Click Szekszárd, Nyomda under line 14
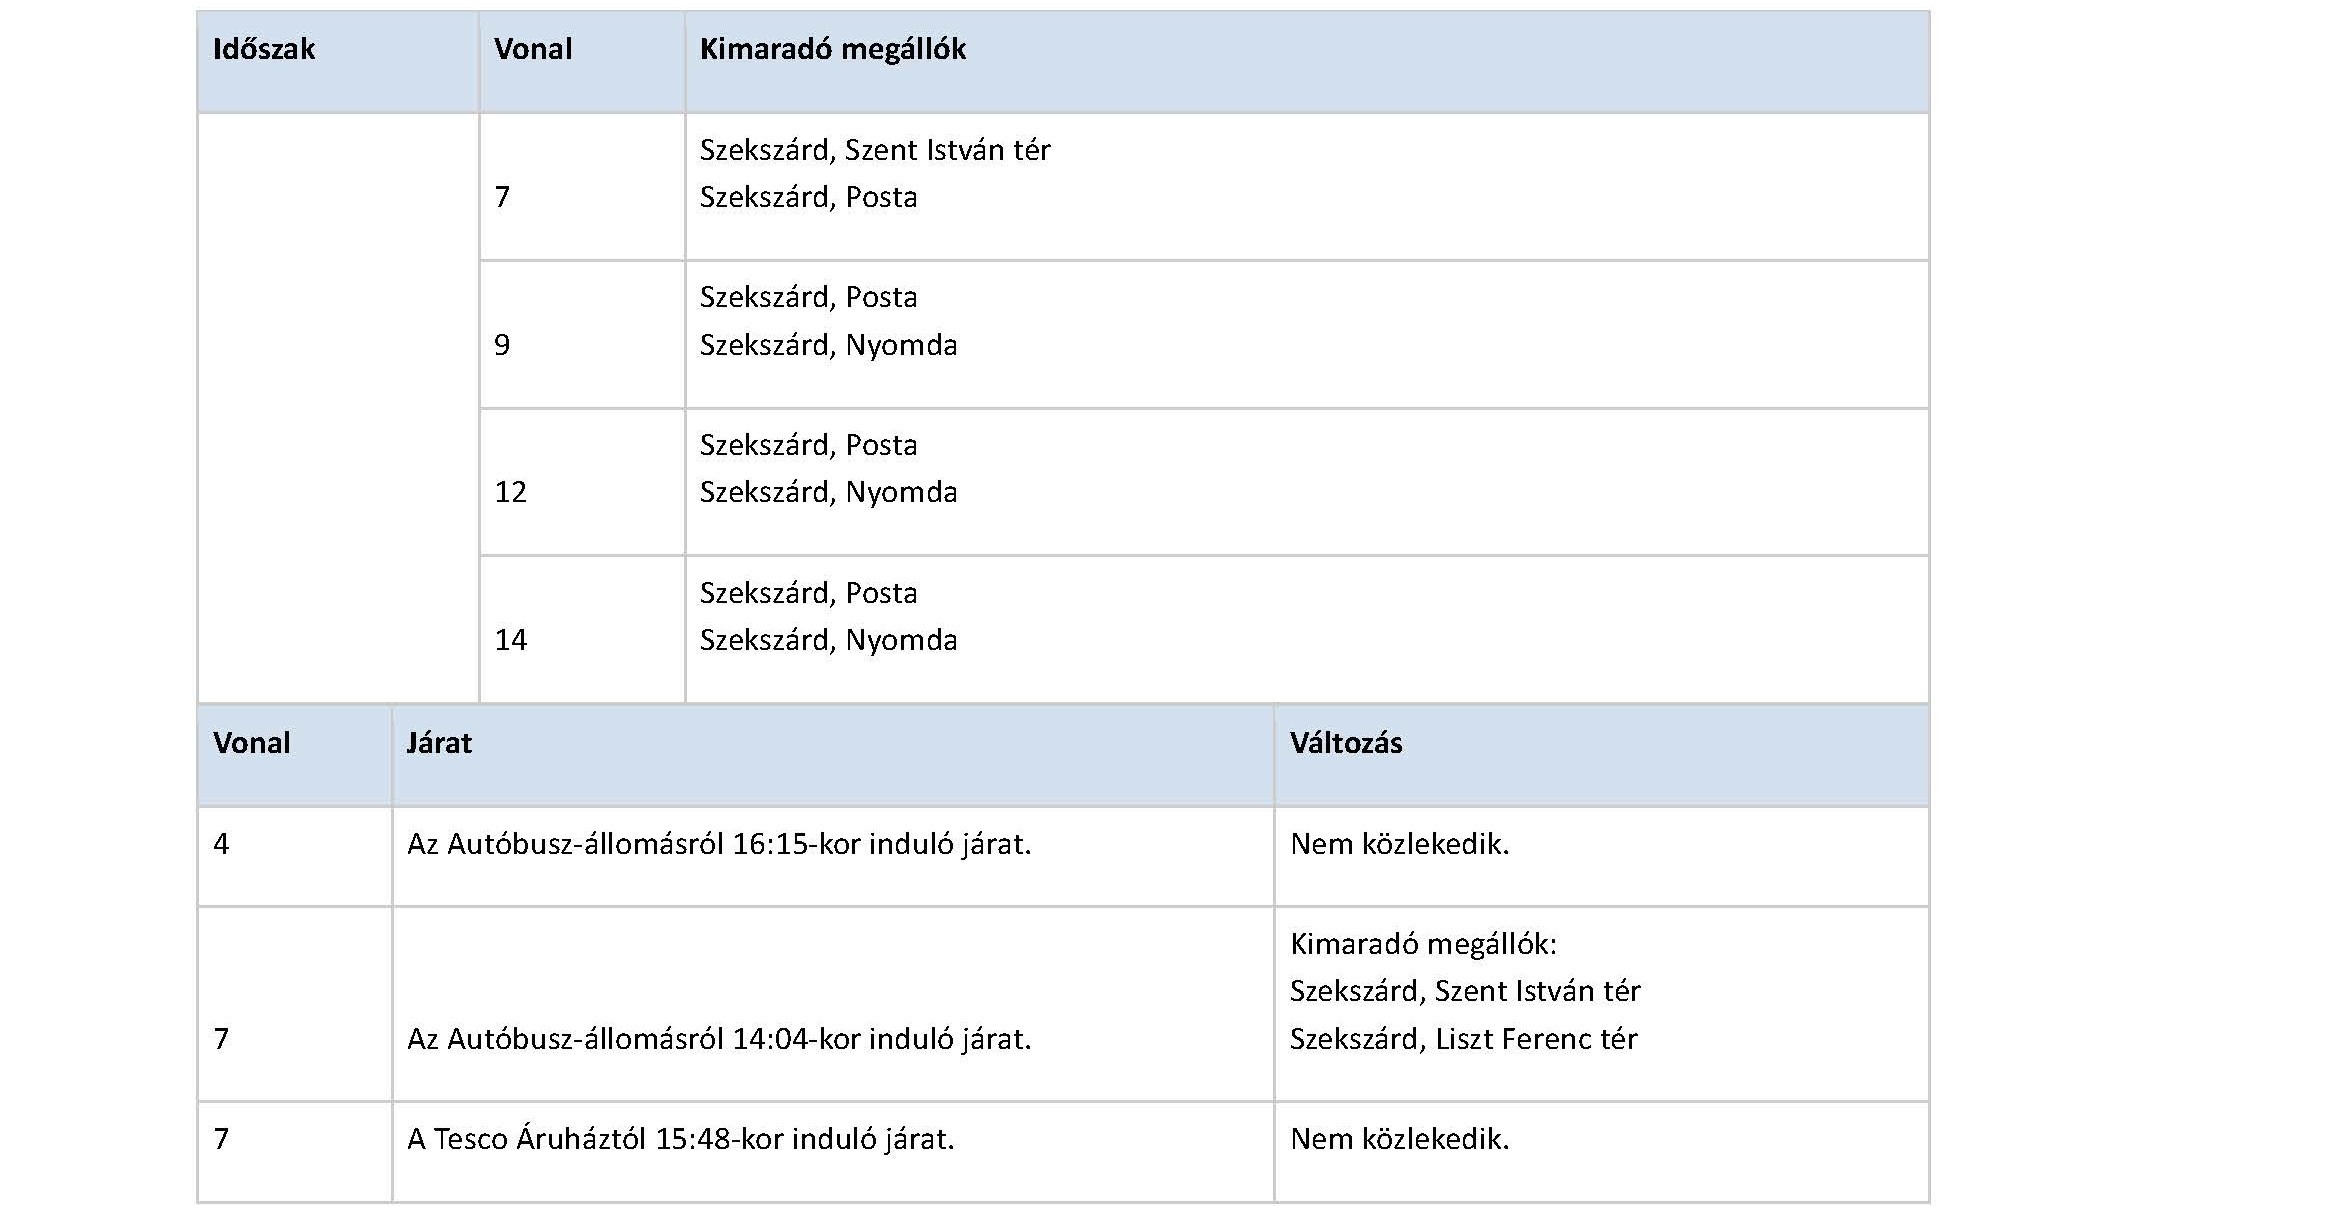 [828, 640]
